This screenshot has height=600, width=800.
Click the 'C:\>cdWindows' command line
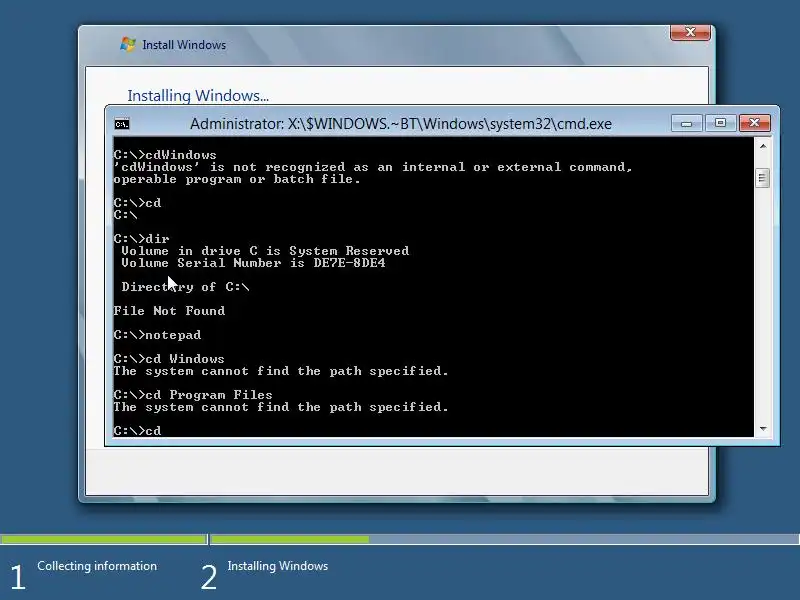[165, 155]
